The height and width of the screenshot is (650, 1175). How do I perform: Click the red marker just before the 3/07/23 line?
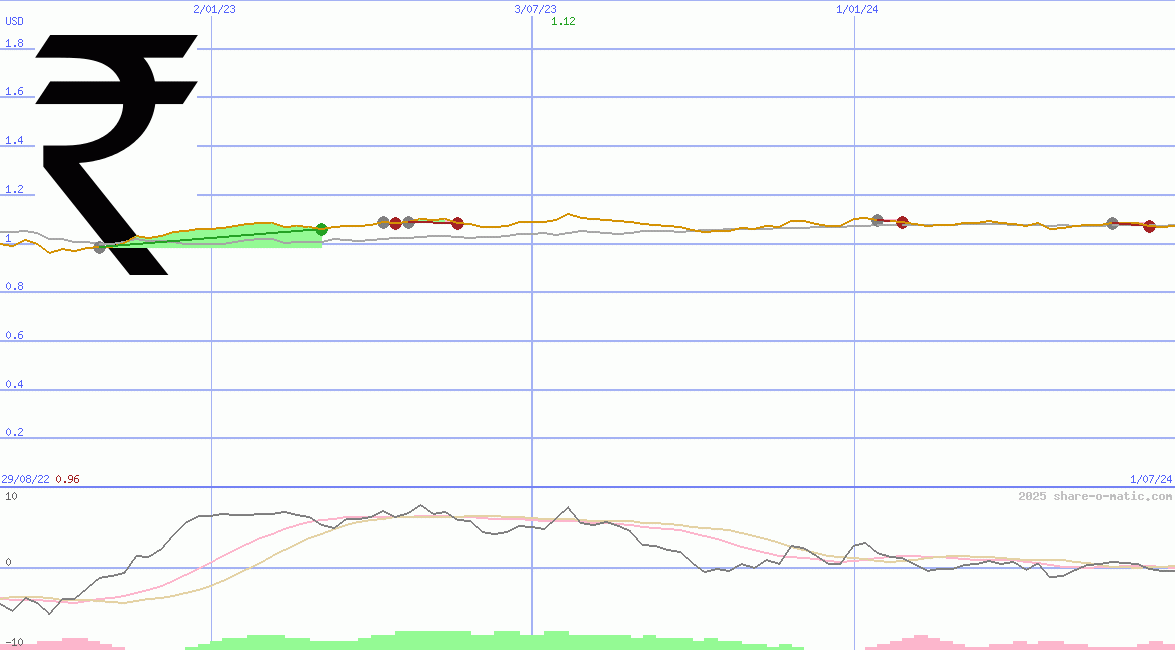[x=457, y=223]
